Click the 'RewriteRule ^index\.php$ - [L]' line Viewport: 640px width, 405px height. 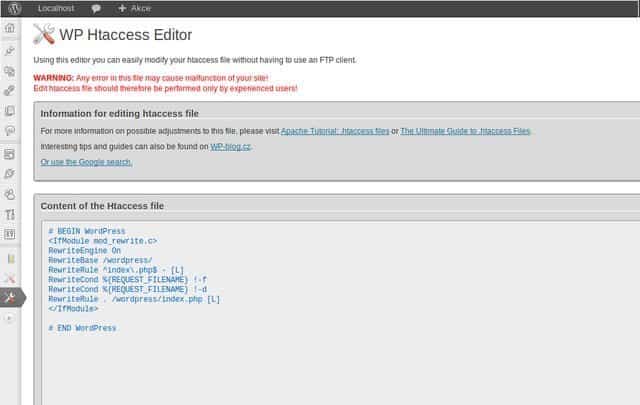(x=116, y=270)
